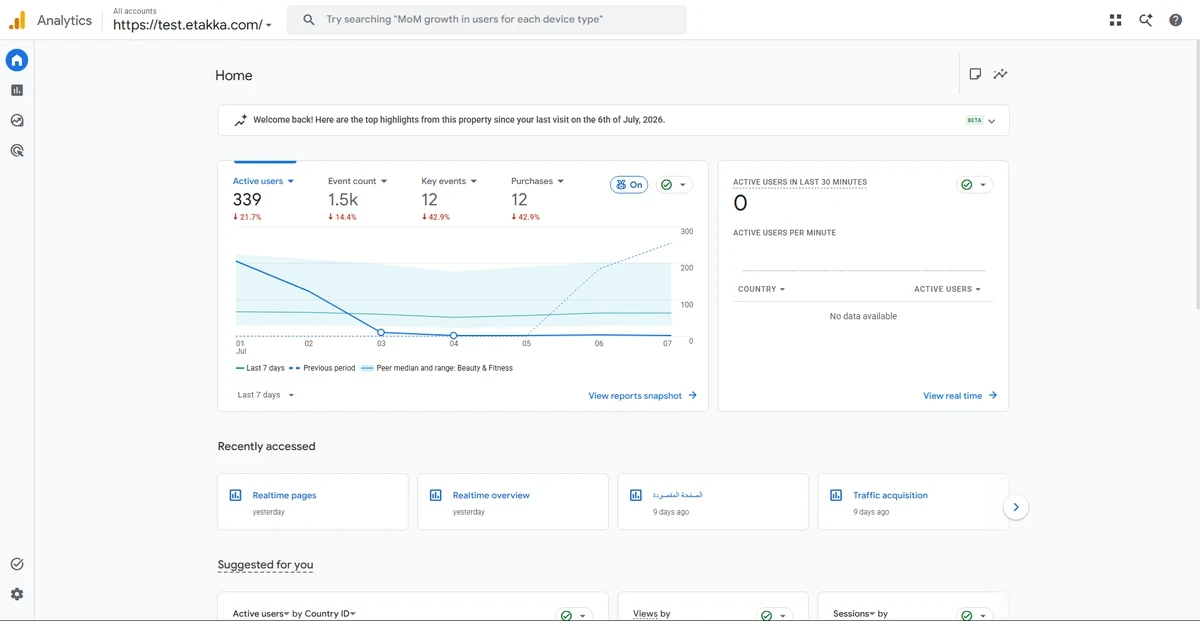Viewport: 1200px width, 621px height.
Task: Open the Explore icon in sidebar
Action: pyautogui.click(x=17, y=121)
